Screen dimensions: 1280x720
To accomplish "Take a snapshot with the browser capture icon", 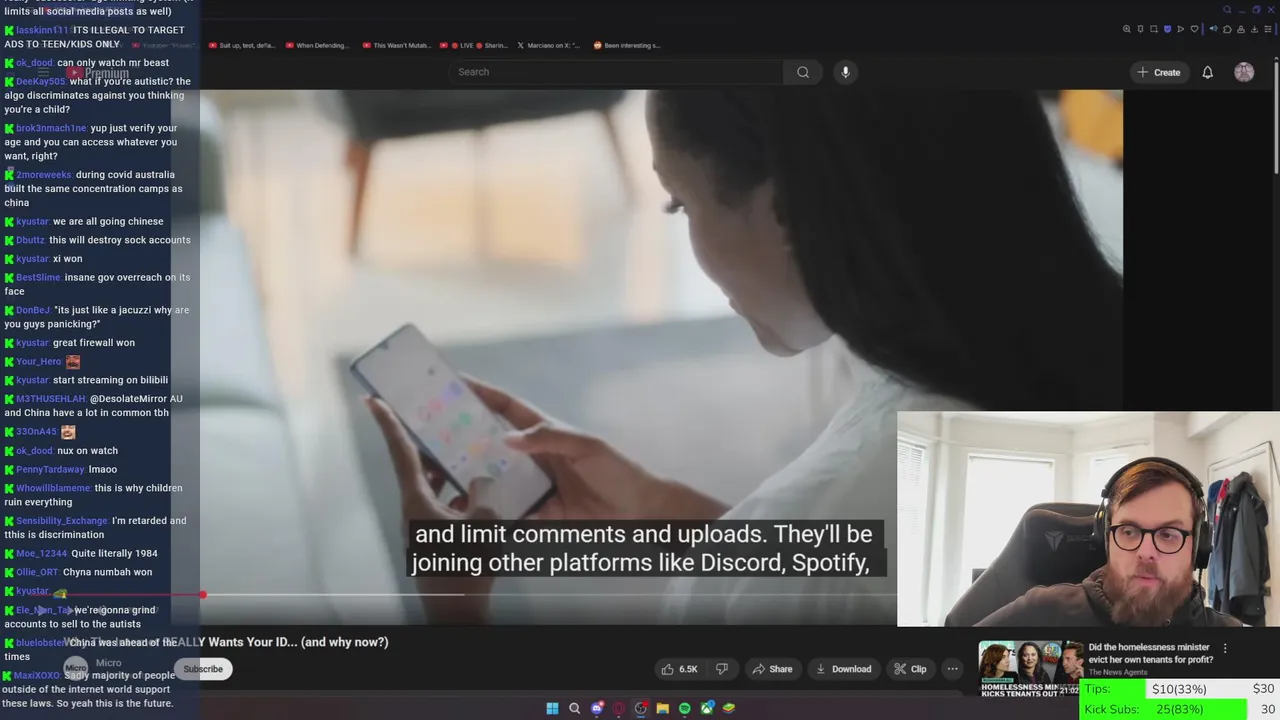I will [x=1154, y=29].
